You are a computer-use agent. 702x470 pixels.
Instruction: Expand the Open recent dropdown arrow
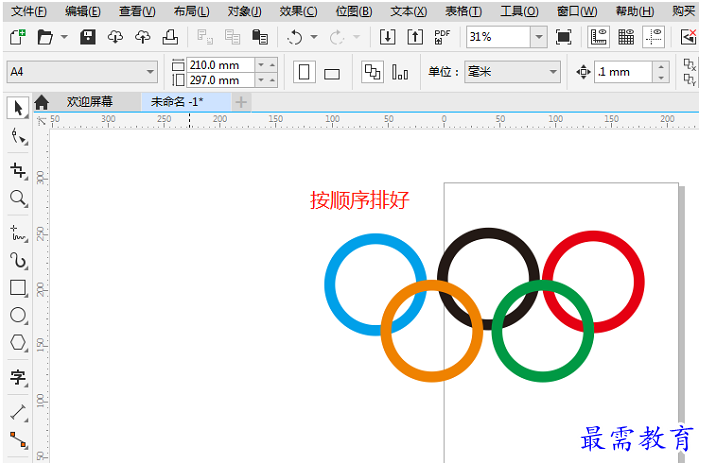pos(64,37)
